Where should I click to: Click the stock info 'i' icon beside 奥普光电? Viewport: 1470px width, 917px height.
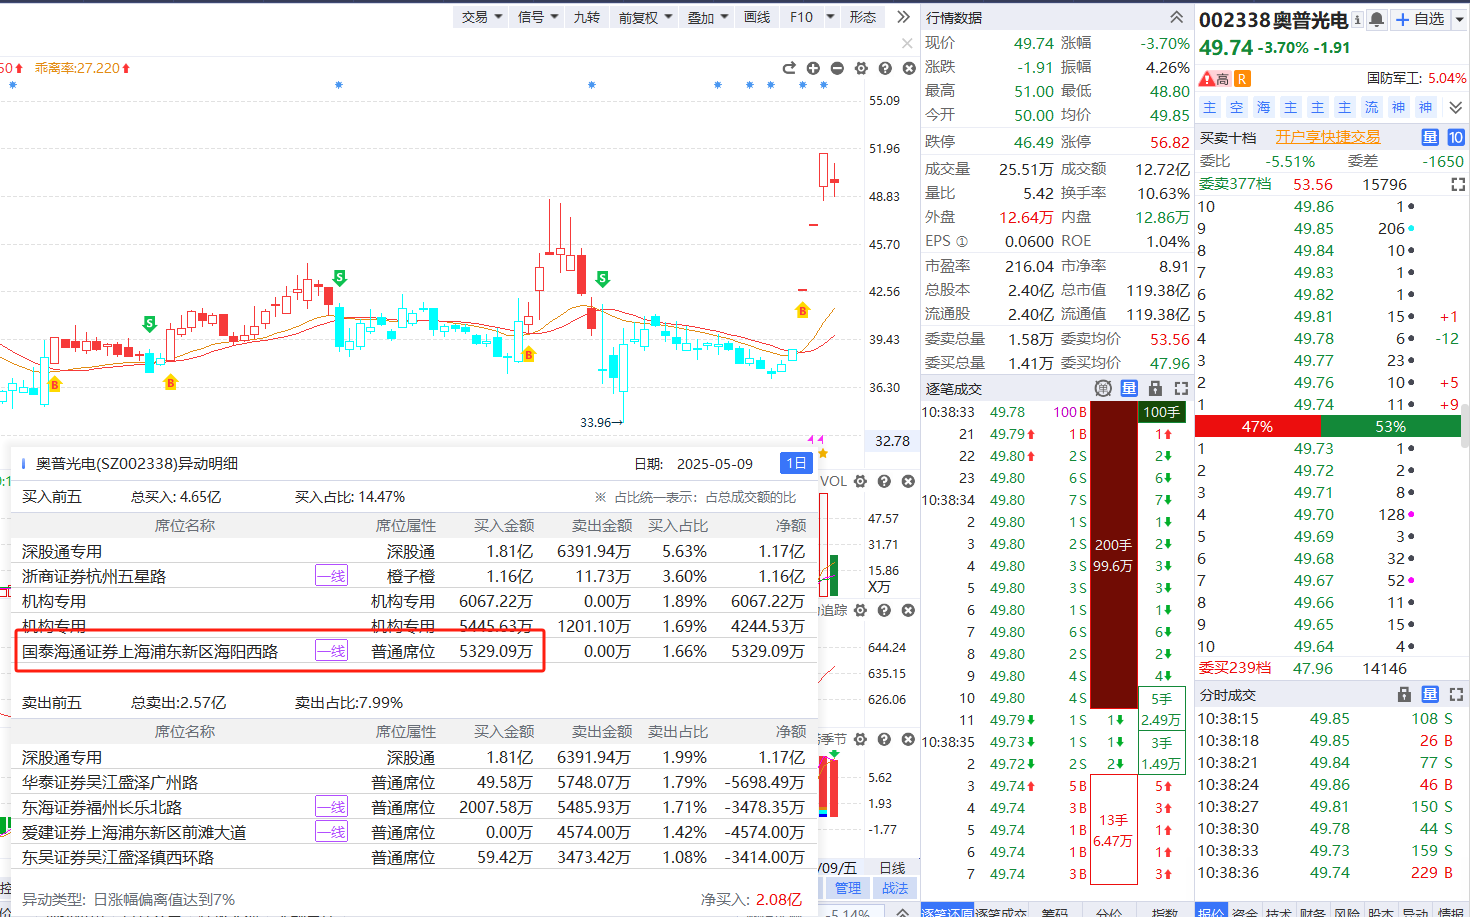[1357, 20]
